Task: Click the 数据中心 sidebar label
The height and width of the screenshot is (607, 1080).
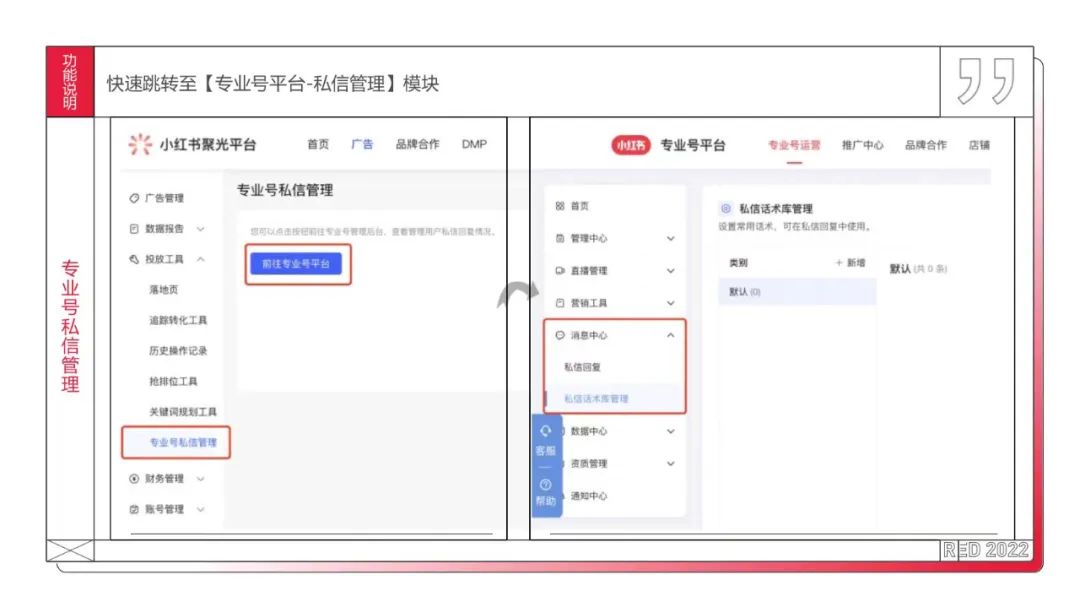Action: click(589, 431)
